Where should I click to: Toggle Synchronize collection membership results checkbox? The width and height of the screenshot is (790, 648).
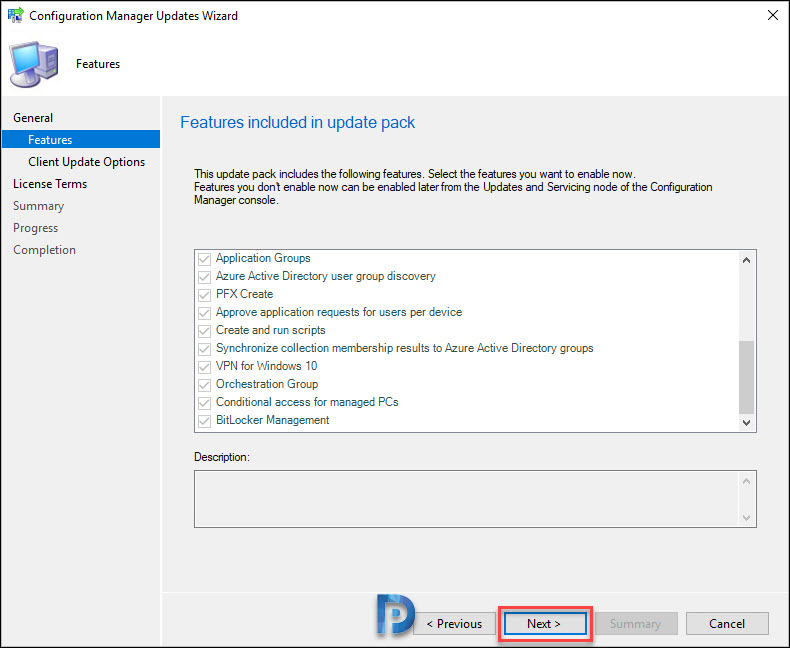[x=204, y=349]
